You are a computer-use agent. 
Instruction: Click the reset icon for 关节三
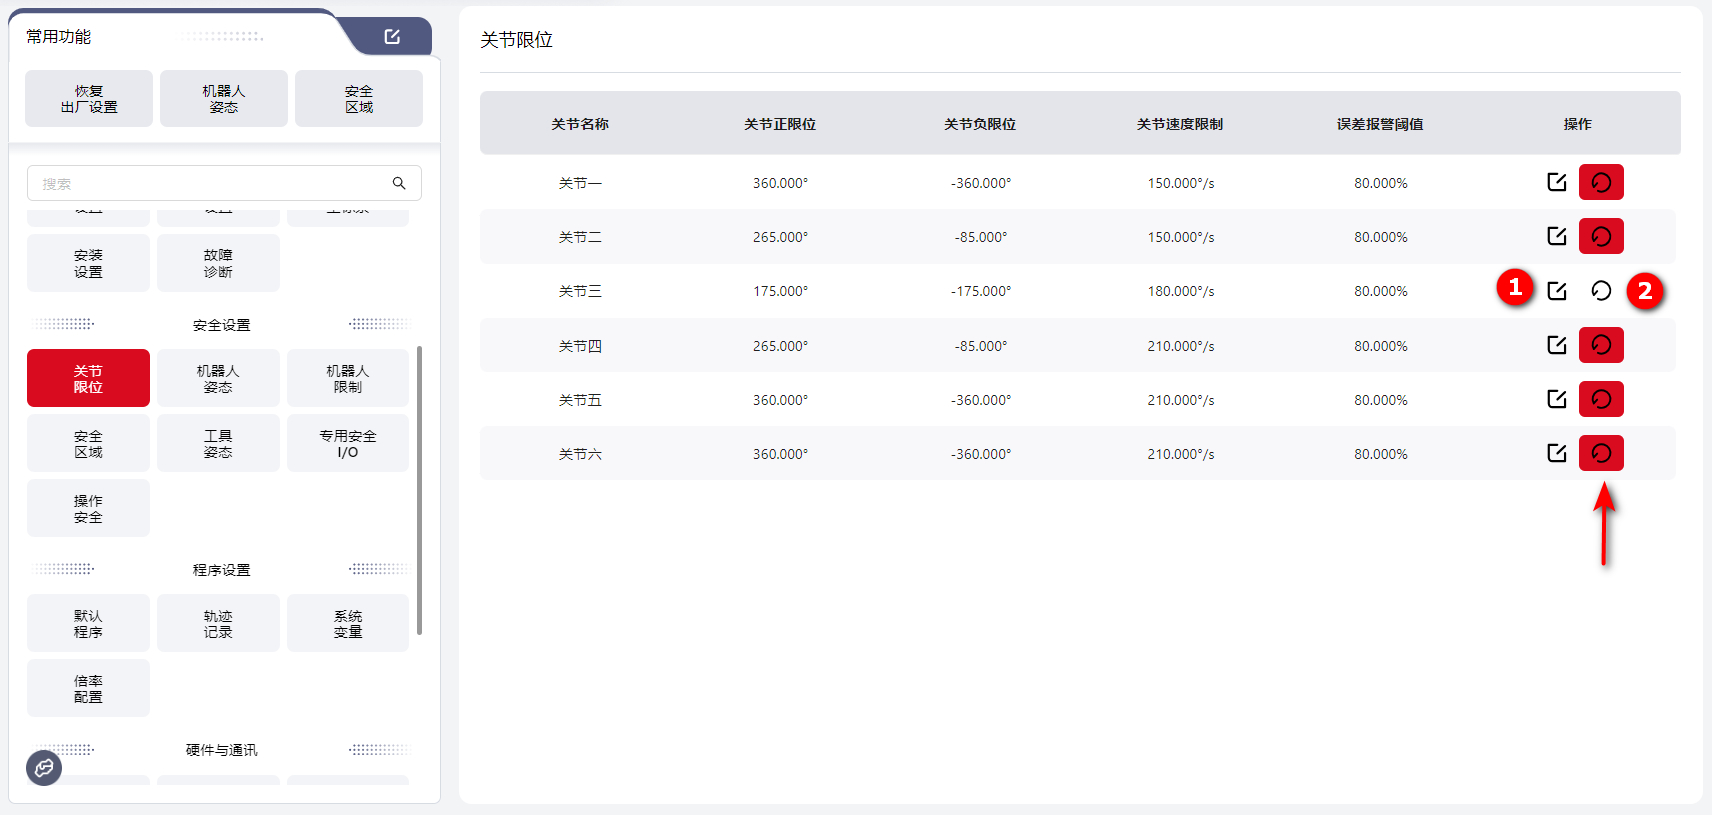(x=1600, y=291)
